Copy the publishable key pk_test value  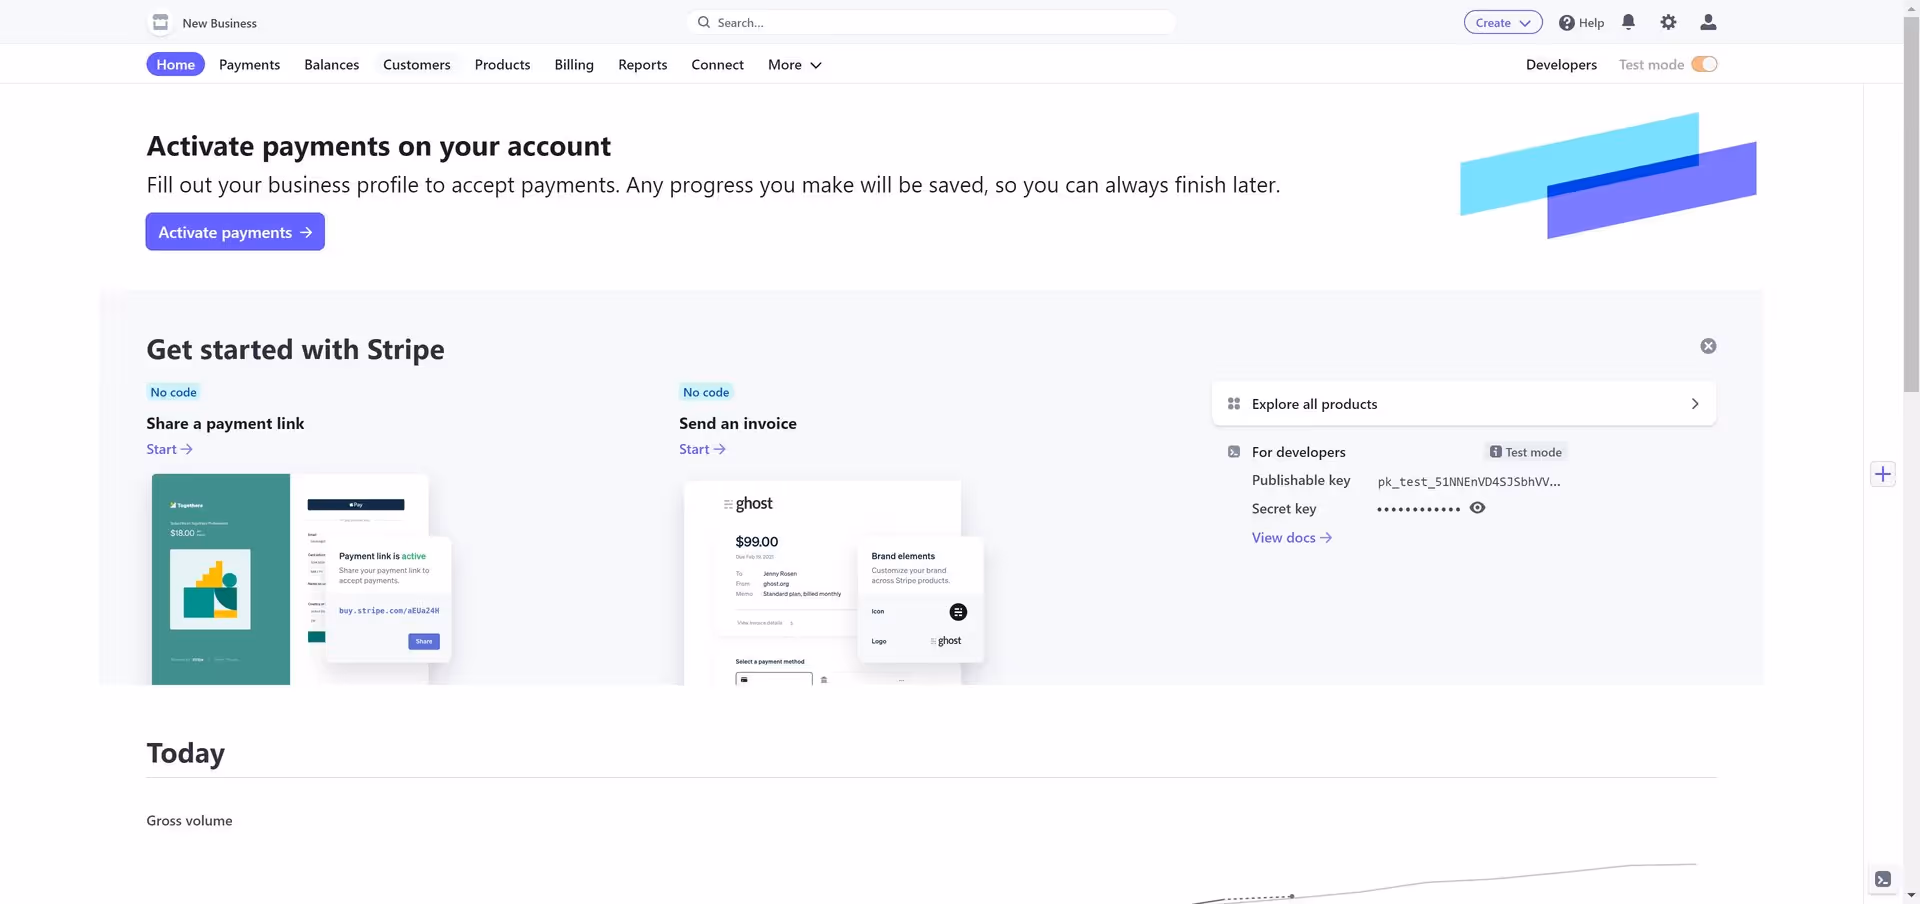pyautogui.click(x=1468, y=481)
